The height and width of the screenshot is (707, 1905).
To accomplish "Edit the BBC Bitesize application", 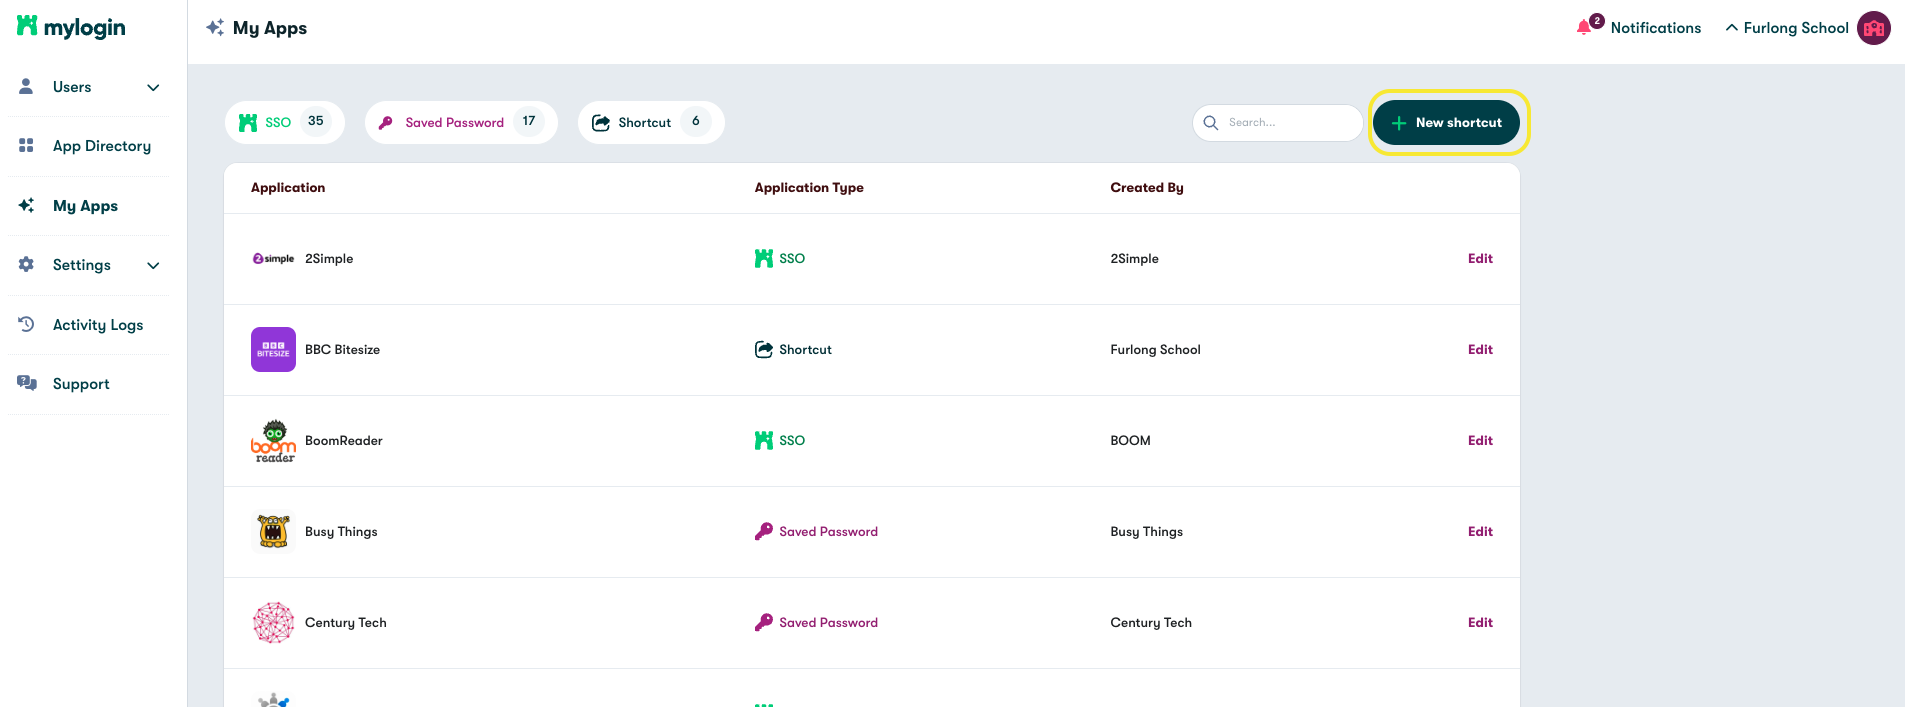I will 1480,349.
